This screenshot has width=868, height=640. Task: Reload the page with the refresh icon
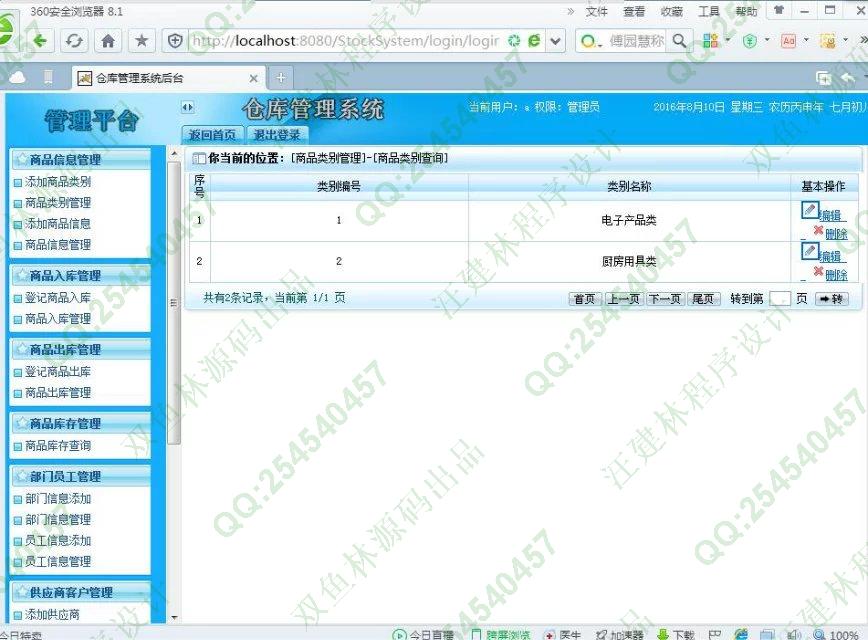coord(74,40)
